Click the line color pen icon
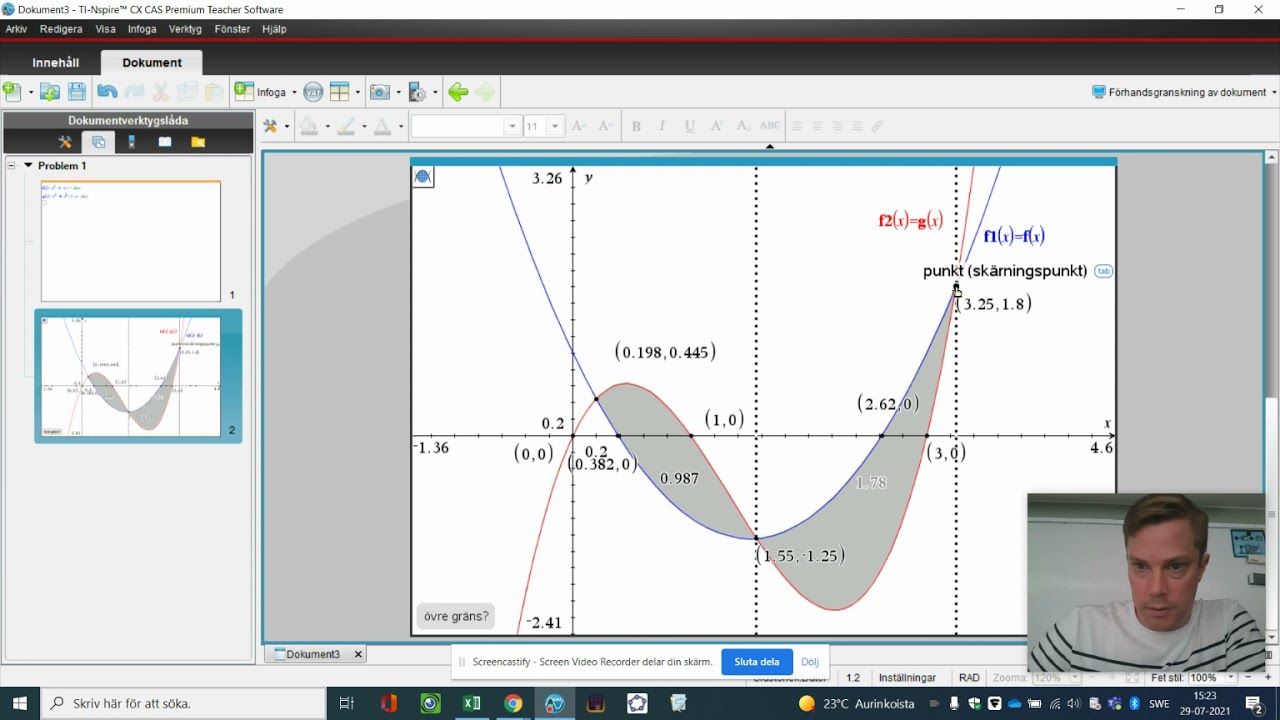This screenshot has height=720, width=1280. pyautogui.click(x=346, y=126)
